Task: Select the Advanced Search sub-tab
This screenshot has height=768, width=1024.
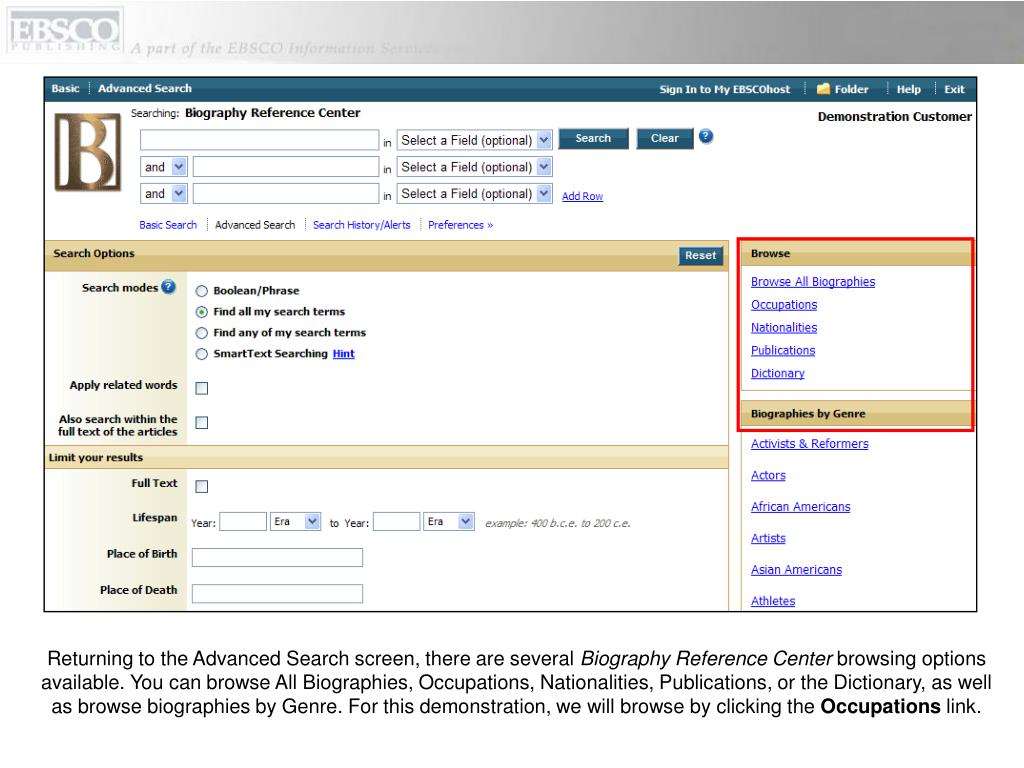Action: pos(255,225)
